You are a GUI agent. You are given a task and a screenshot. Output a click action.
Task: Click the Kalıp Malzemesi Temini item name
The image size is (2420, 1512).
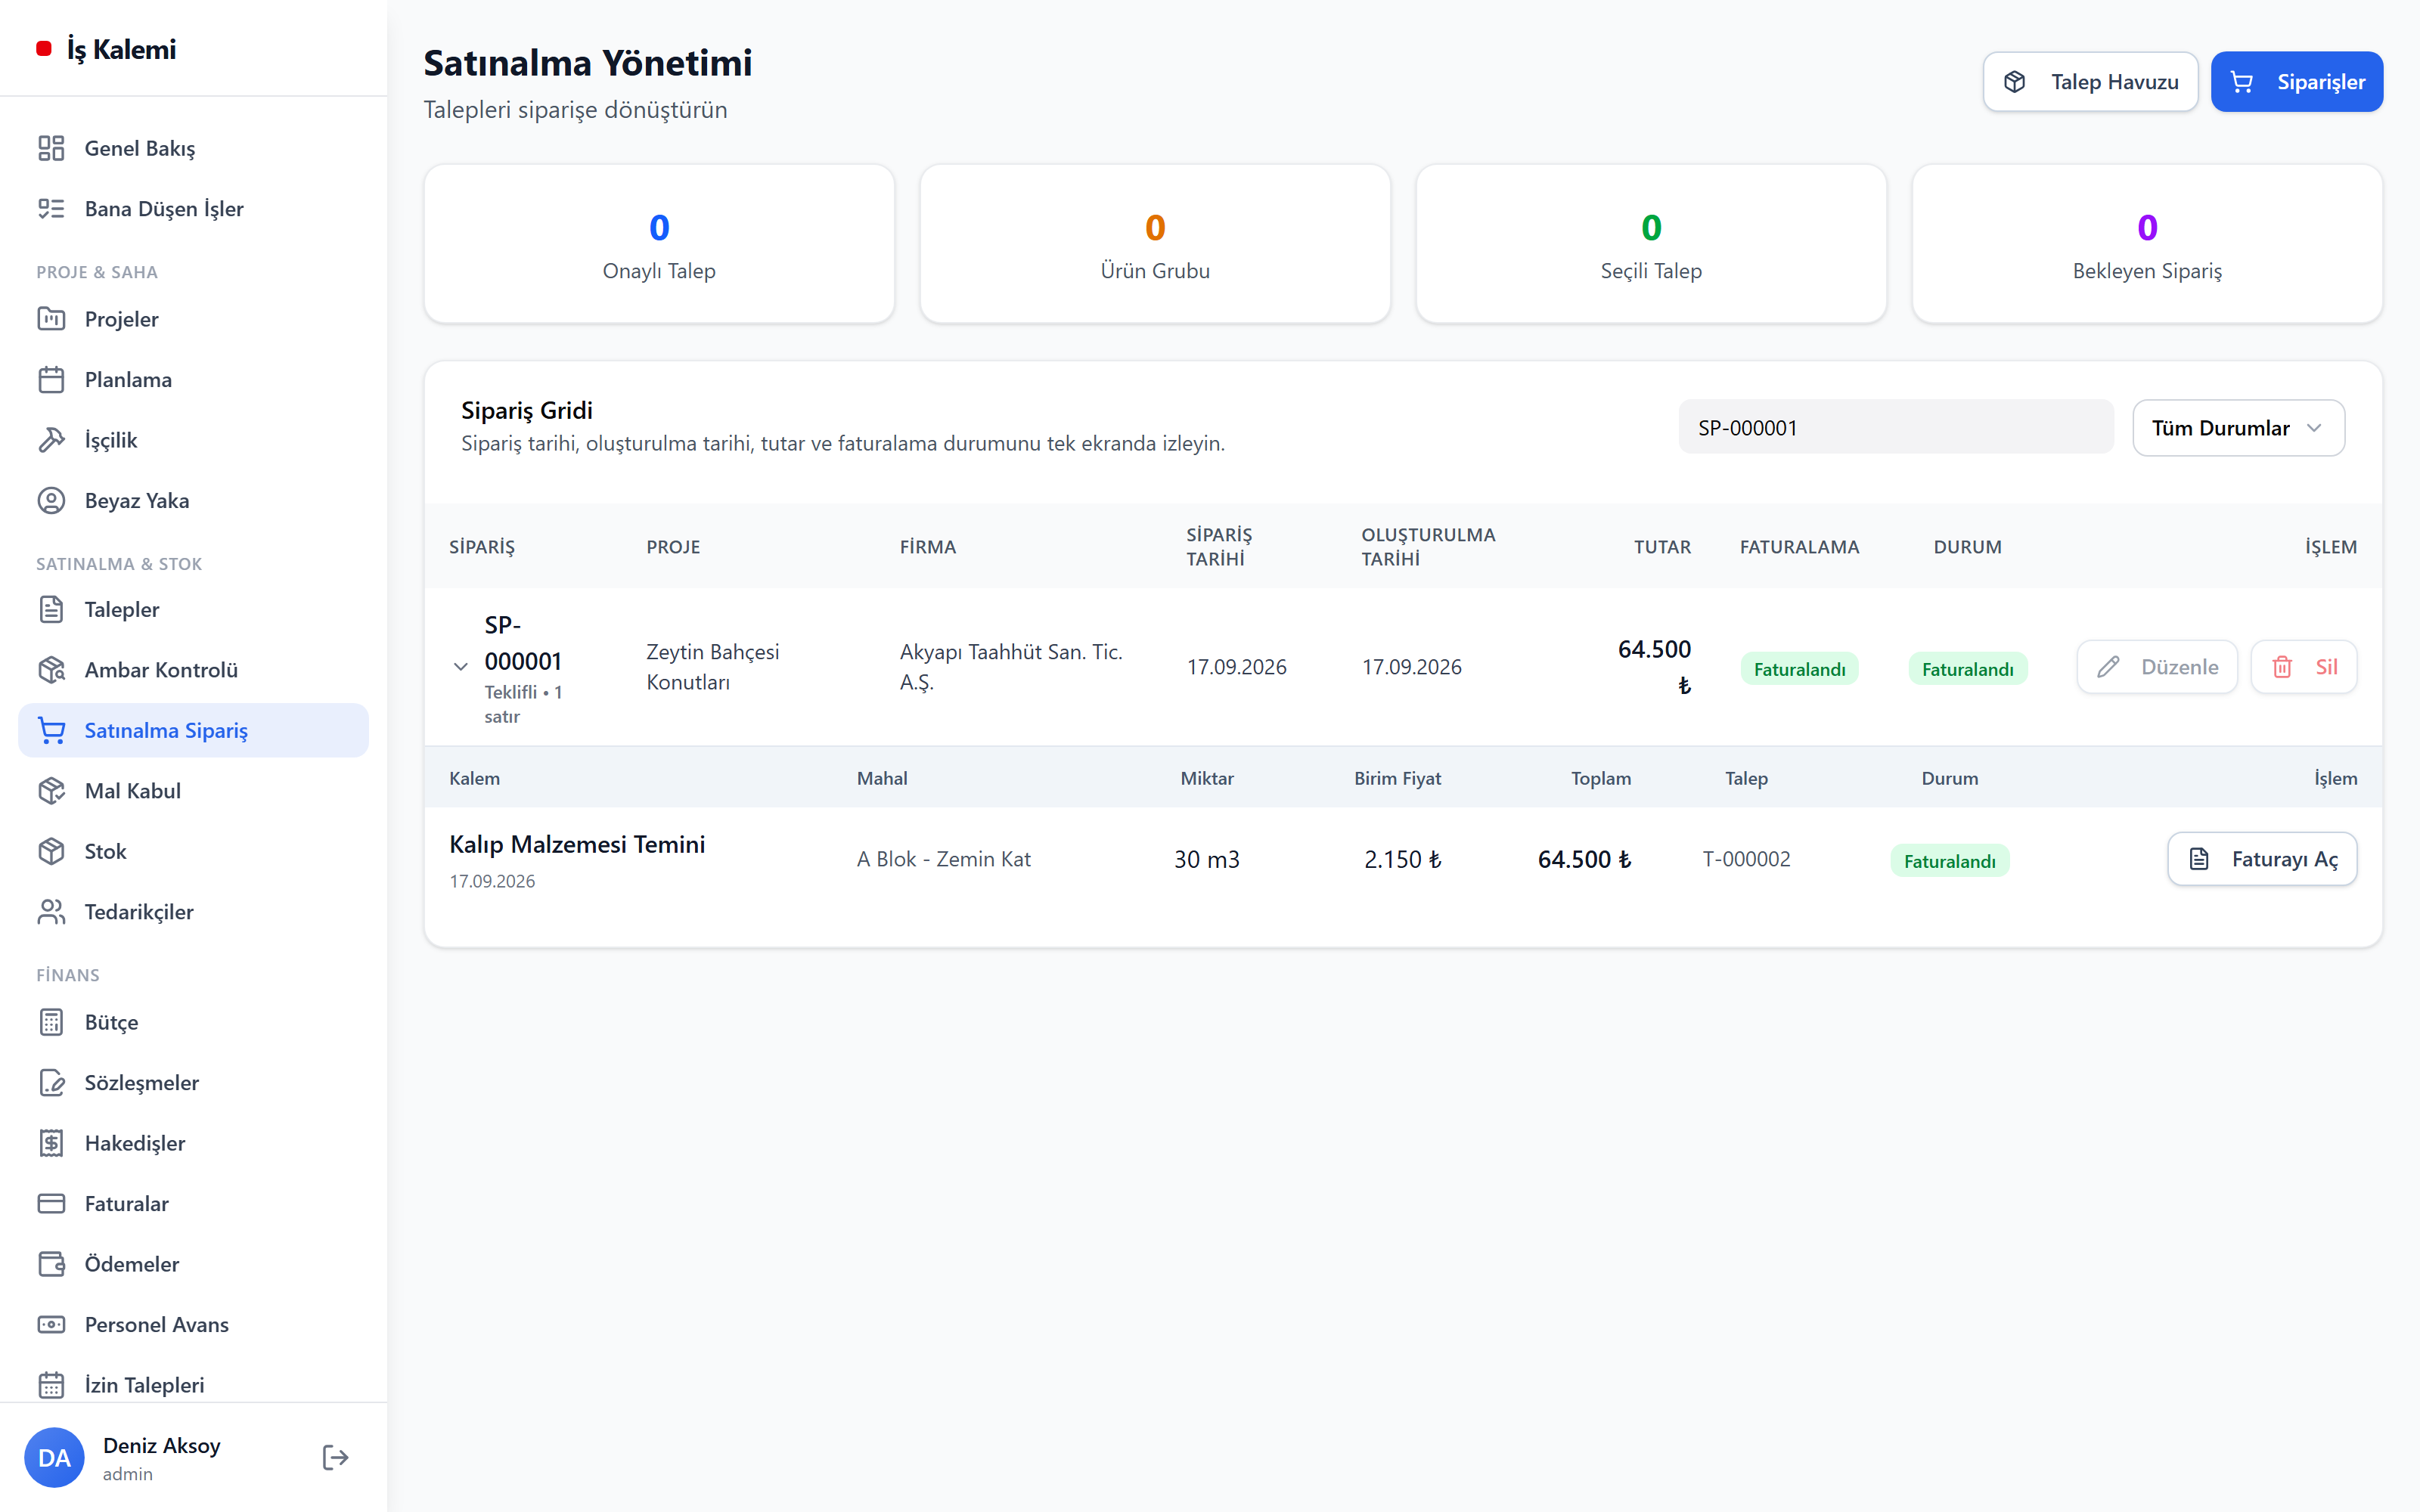577,844
